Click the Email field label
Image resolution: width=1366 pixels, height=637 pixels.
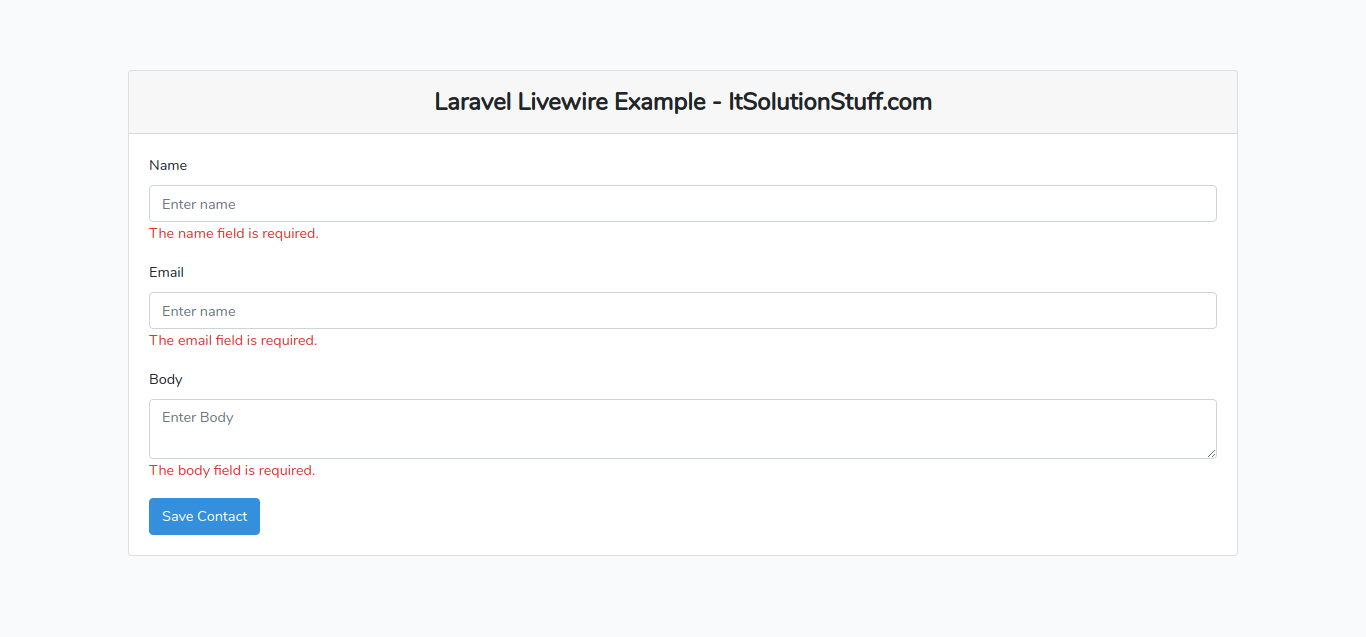[166, 272]
